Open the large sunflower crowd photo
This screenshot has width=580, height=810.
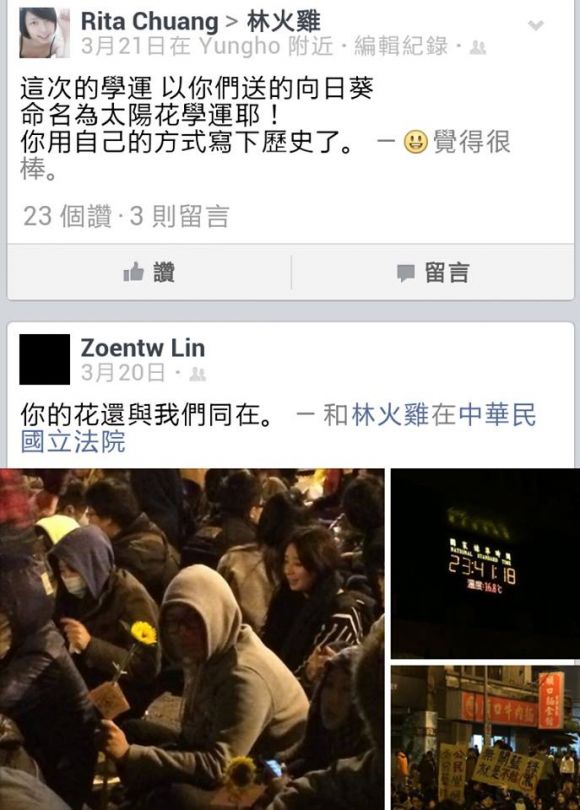pos(192,639)
